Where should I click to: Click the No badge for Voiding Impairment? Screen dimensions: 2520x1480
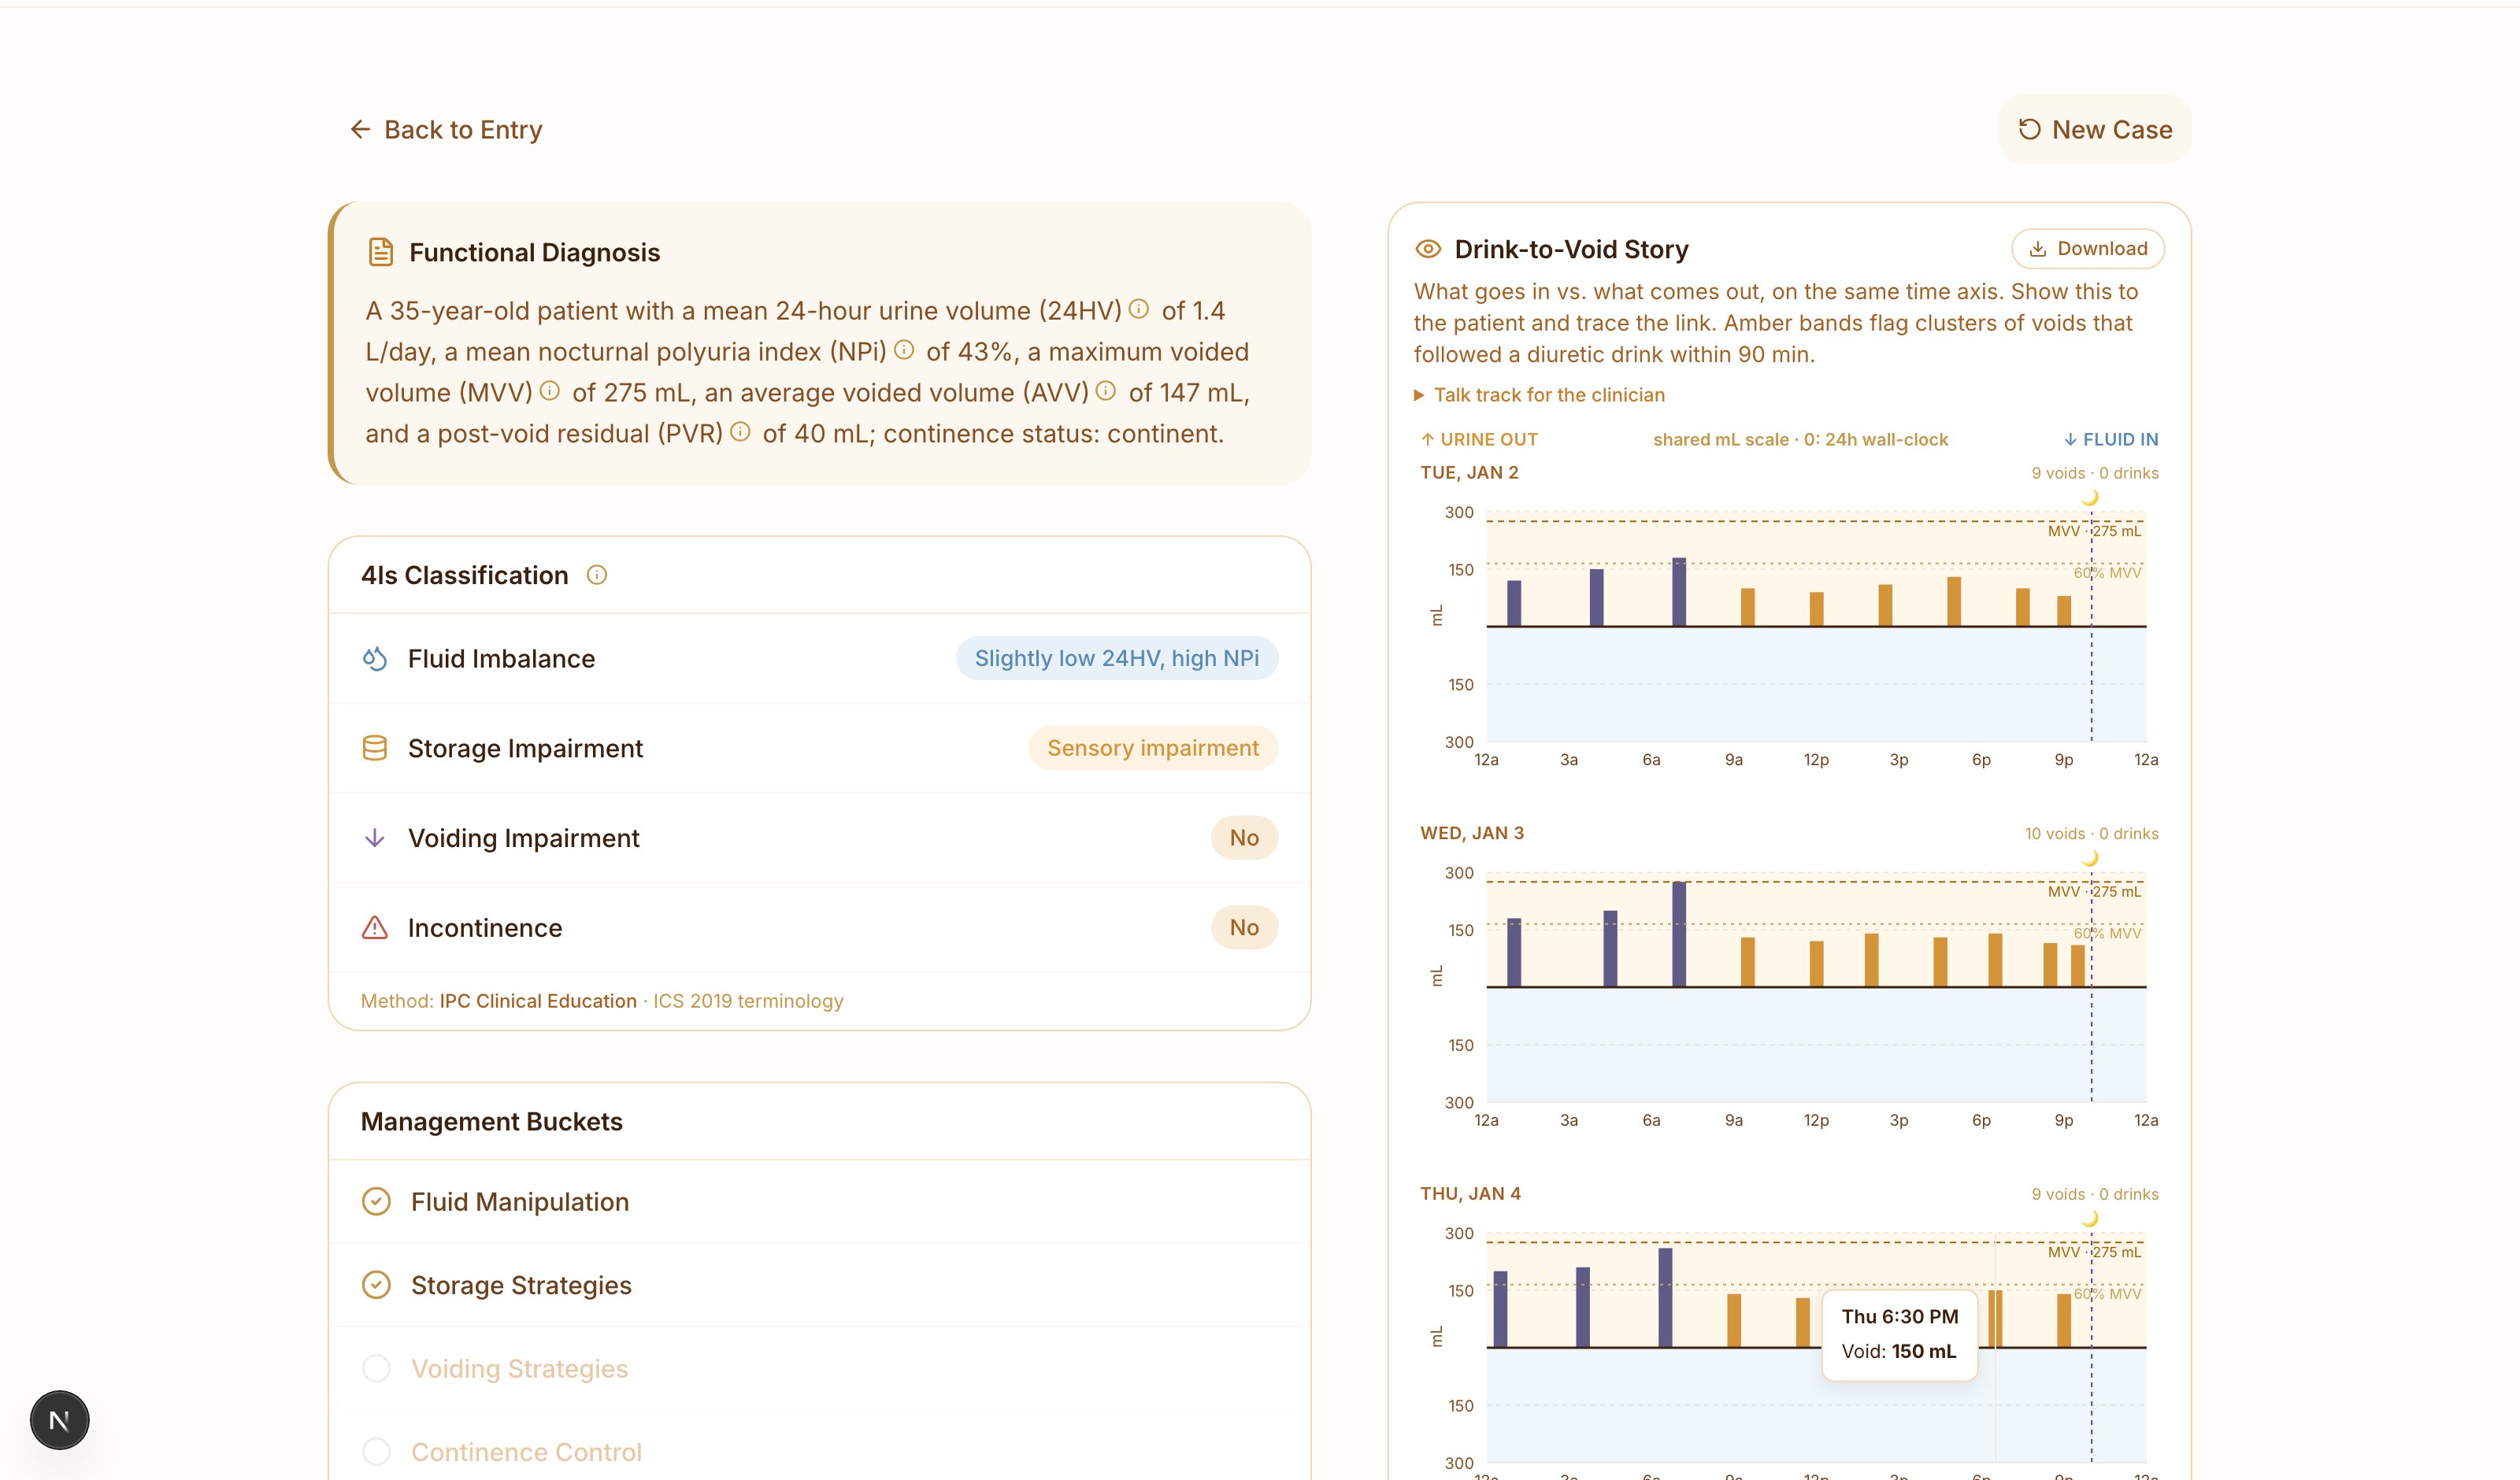tap(1244, 838)
